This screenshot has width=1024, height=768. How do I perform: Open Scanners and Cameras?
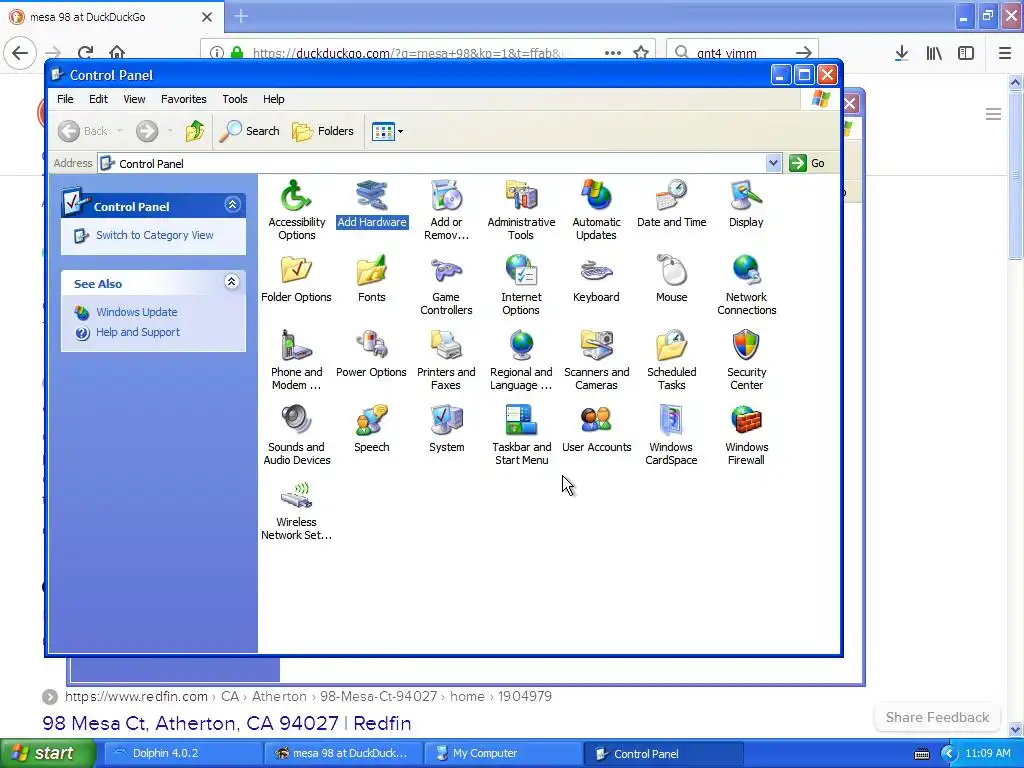(596, 360)
